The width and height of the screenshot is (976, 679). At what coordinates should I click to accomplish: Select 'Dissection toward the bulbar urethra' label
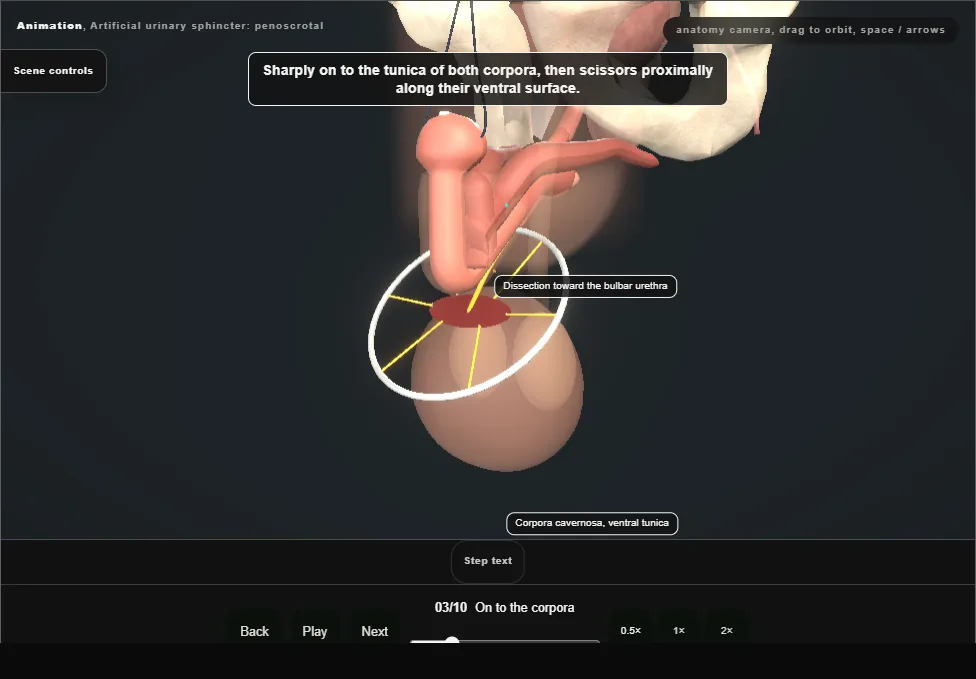[585, 286]
